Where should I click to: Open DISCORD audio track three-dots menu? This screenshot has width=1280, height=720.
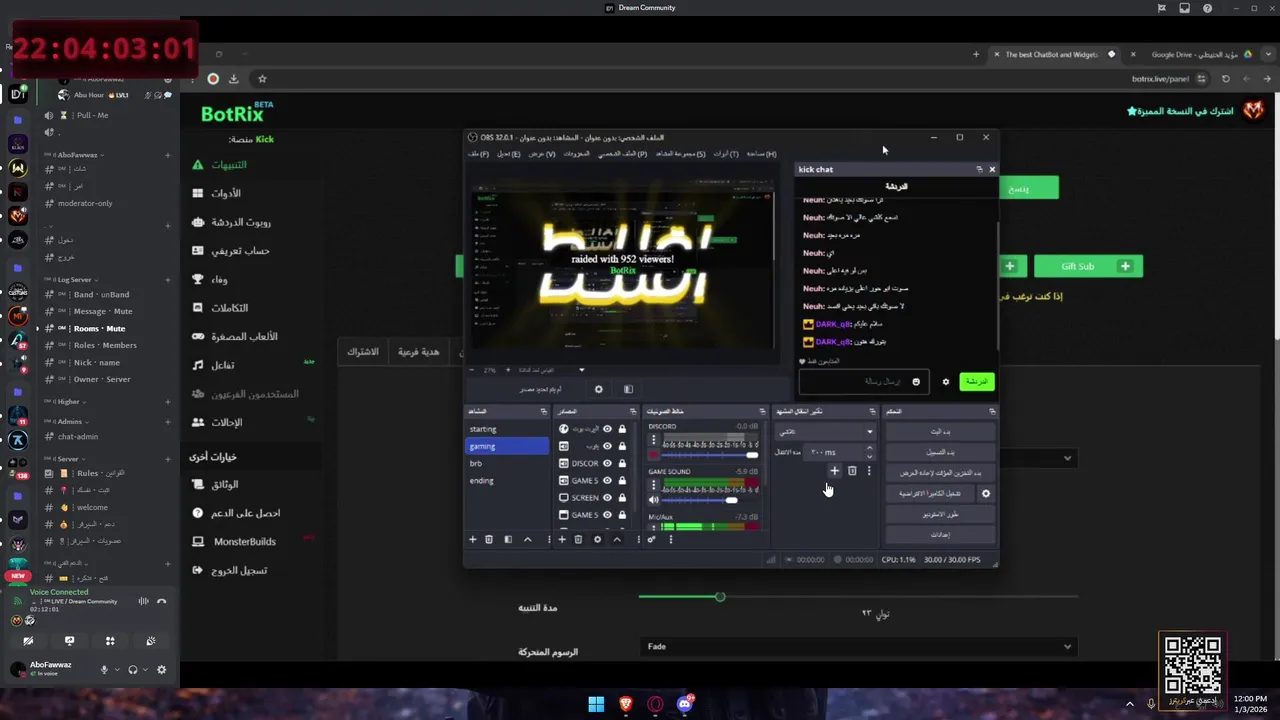(653, 441)
